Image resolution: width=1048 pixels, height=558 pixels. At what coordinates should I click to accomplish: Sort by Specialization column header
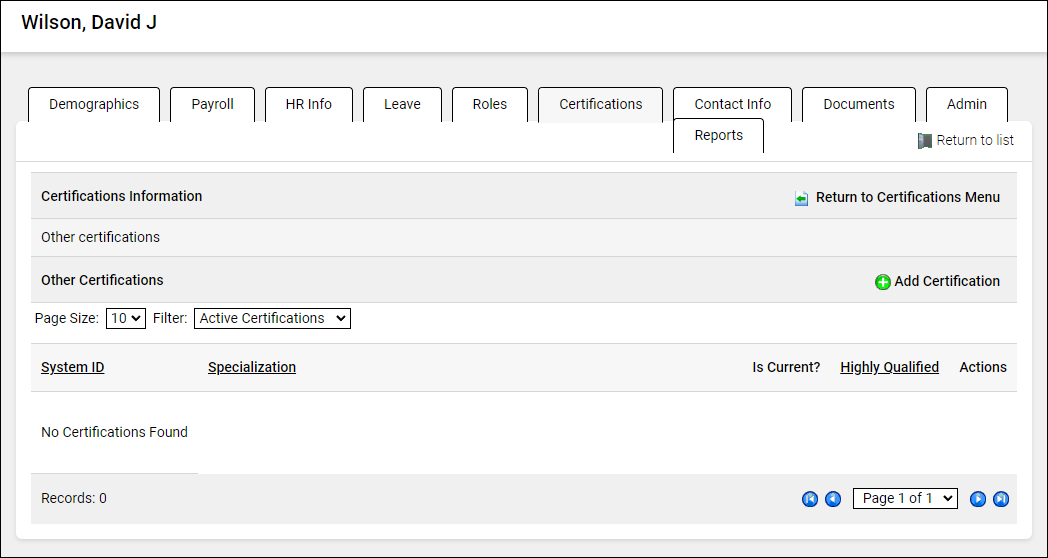[x=252, y=367]
